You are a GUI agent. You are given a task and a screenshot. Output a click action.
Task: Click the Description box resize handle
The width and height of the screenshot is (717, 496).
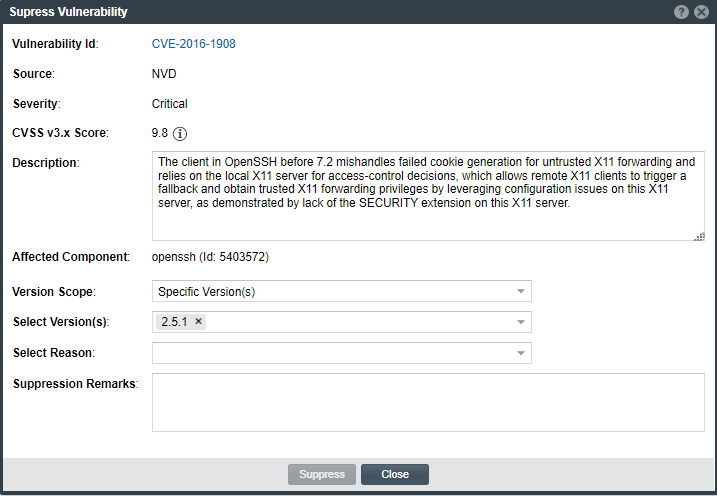pyautogui.click(x=698, y=235)
